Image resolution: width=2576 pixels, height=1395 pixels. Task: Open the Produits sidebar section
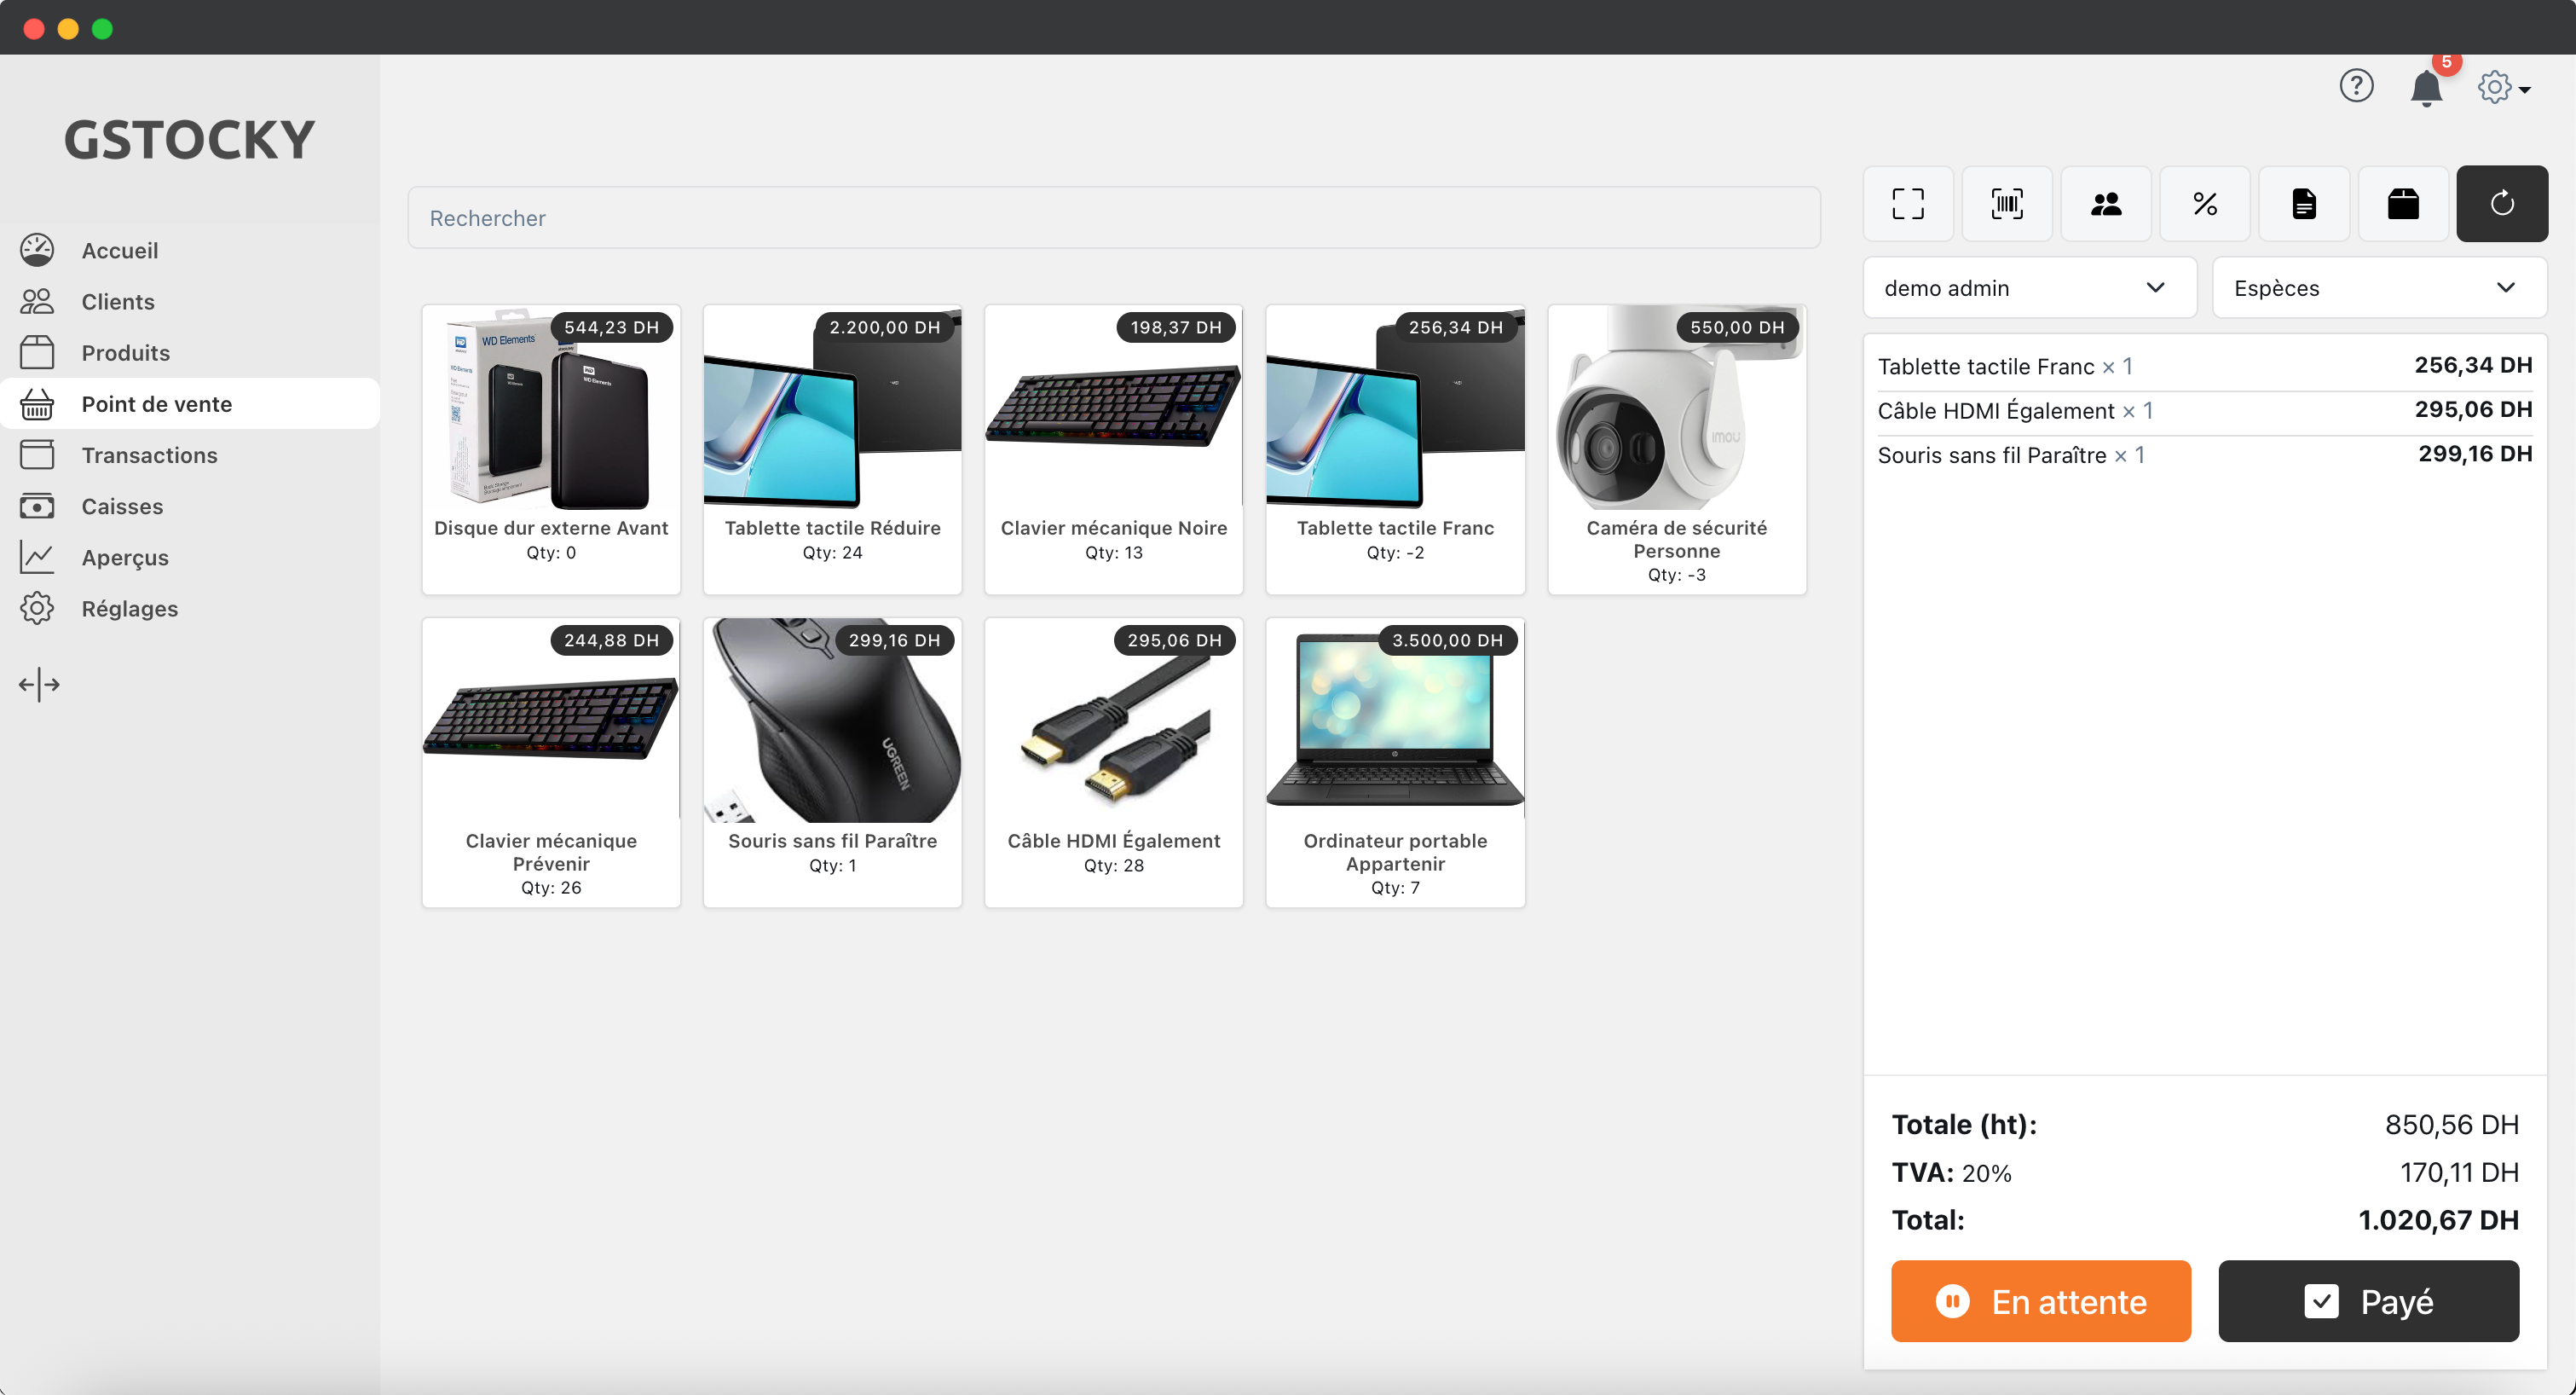click(x=125, y=353)
